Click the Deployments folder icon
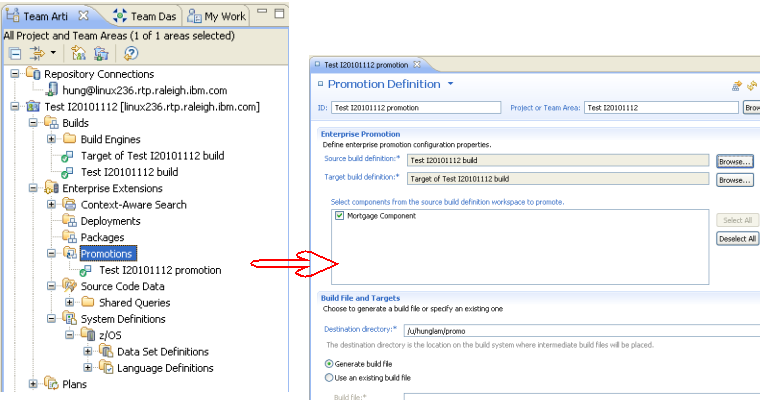This screenshot has width=760, height=400. (x=70, y=221)
